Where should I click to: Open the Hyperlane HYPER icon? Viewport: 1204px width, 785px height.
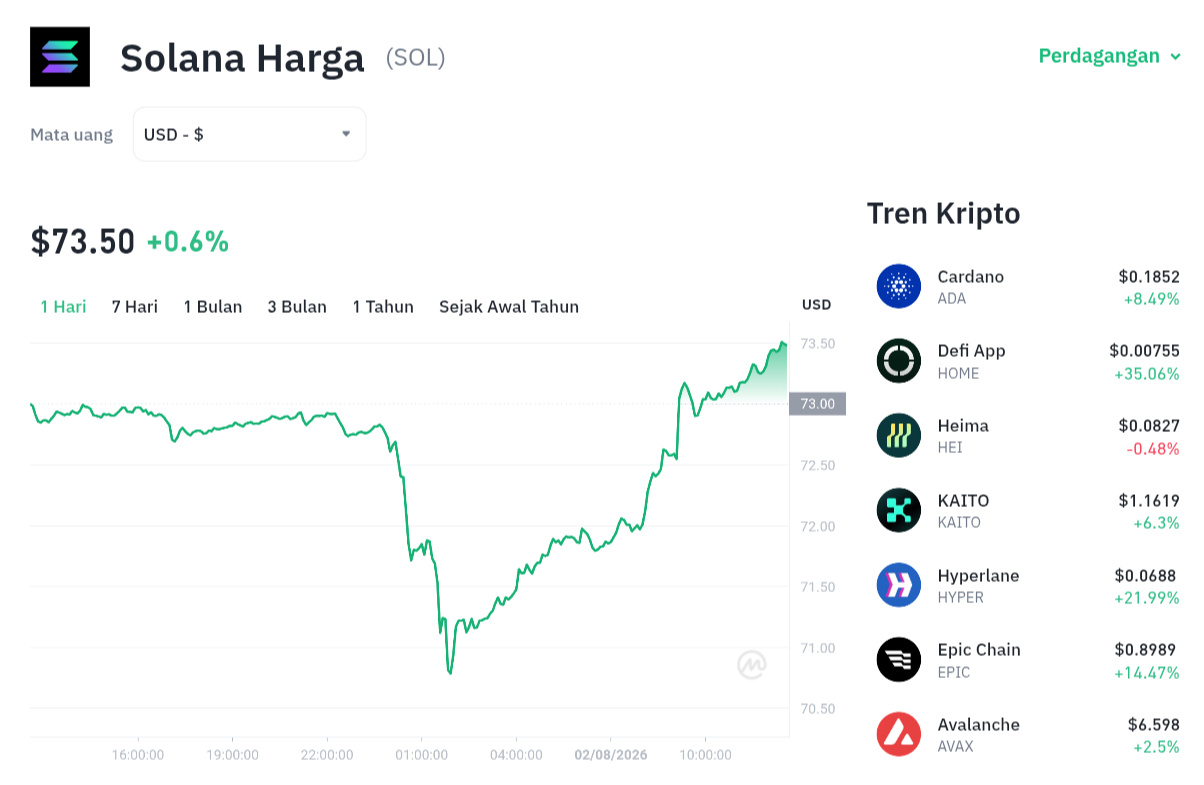pyautogui.click(x=899, y=585)
